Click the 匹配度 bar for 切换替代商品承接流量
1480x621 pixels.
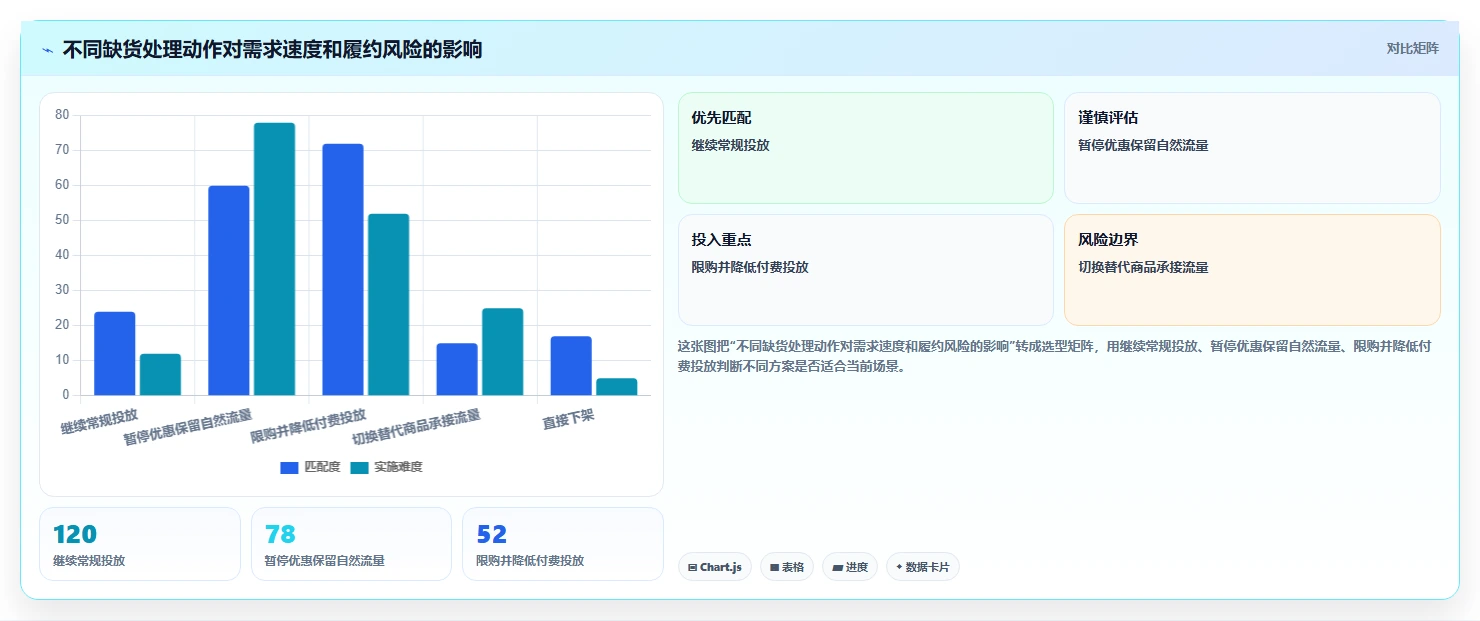point(457,370)
